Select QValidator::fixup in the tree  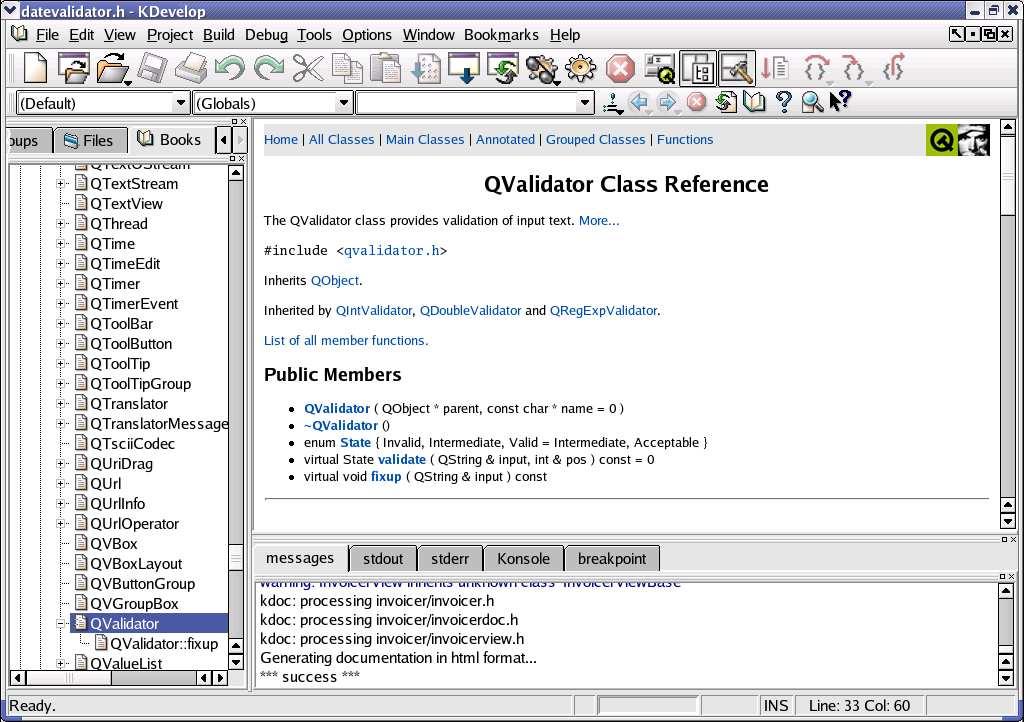click(164, 644)
